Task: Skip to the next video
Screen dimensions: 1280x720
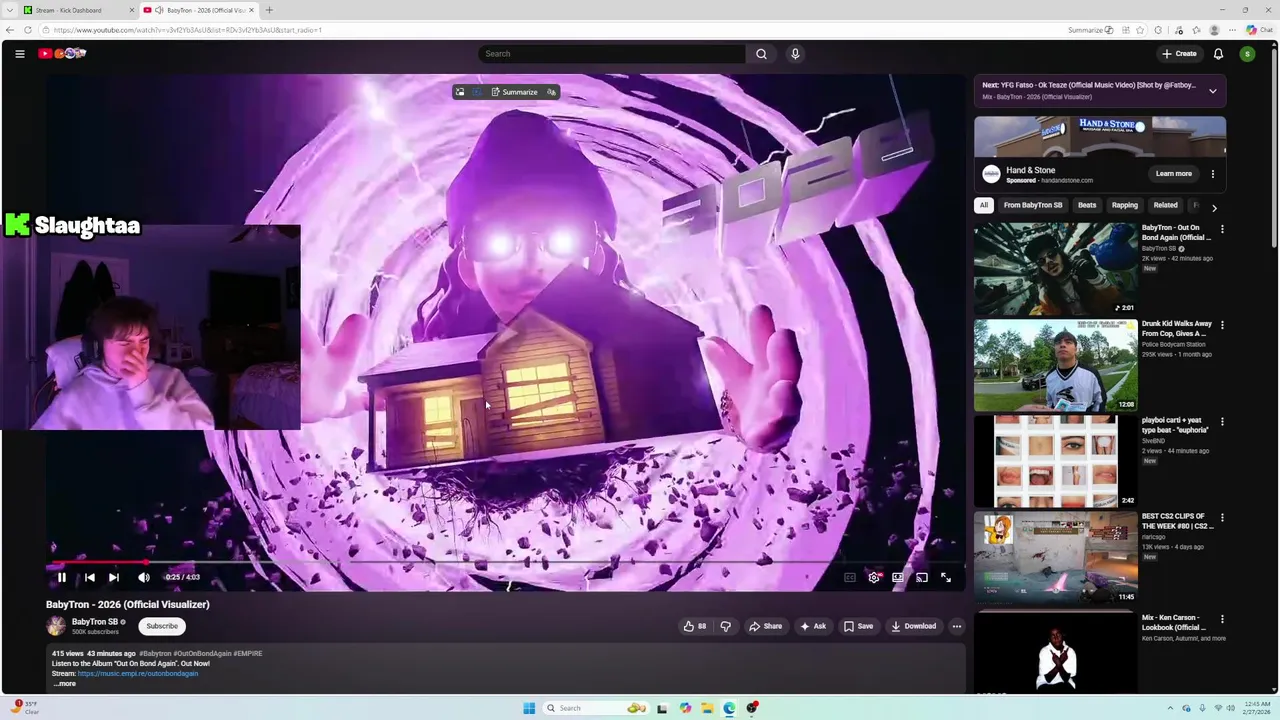Action: point(114,577)
